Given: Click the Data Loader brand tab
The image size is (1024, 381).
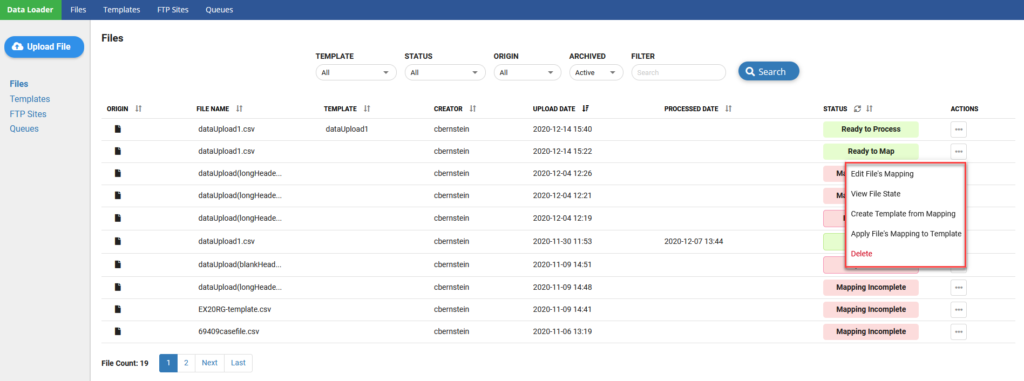Looking at the screenshot, I should coord(30,10).
